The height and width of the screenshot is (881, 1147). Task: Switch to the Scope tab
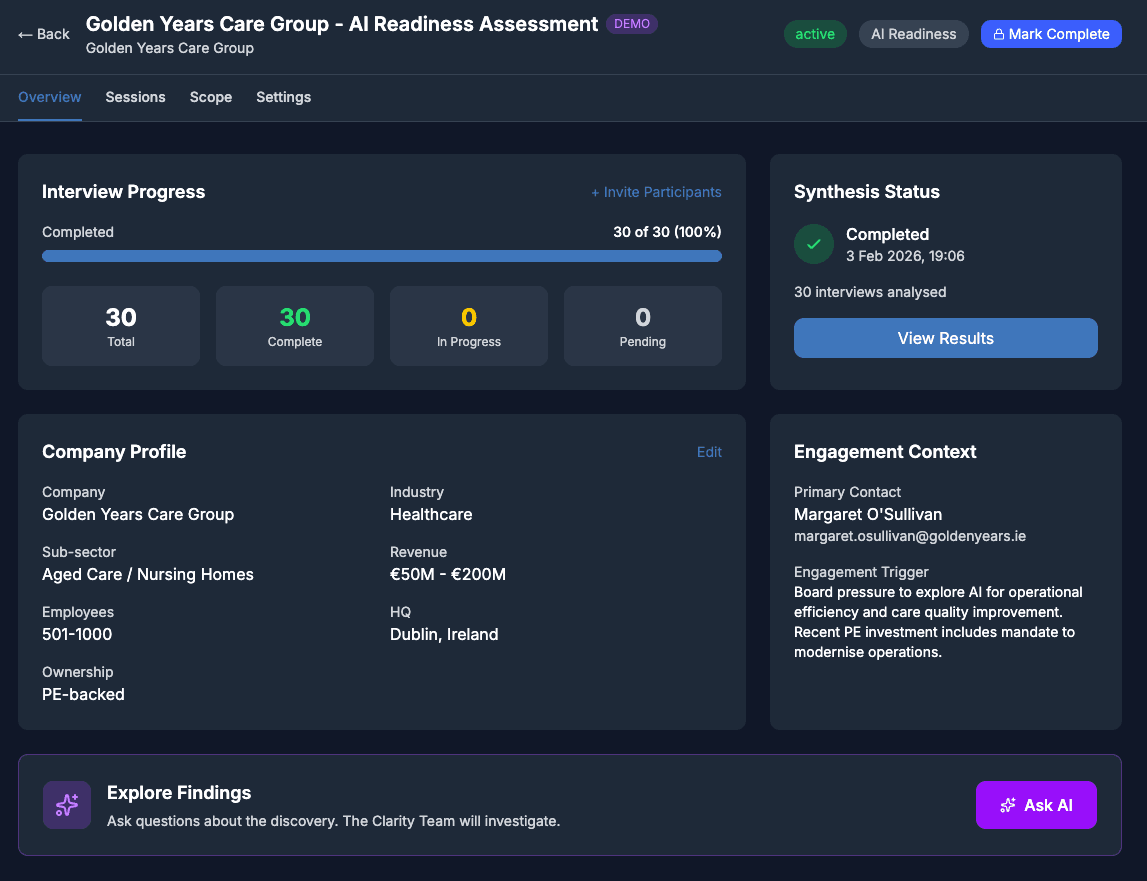[x=211, y=97]
